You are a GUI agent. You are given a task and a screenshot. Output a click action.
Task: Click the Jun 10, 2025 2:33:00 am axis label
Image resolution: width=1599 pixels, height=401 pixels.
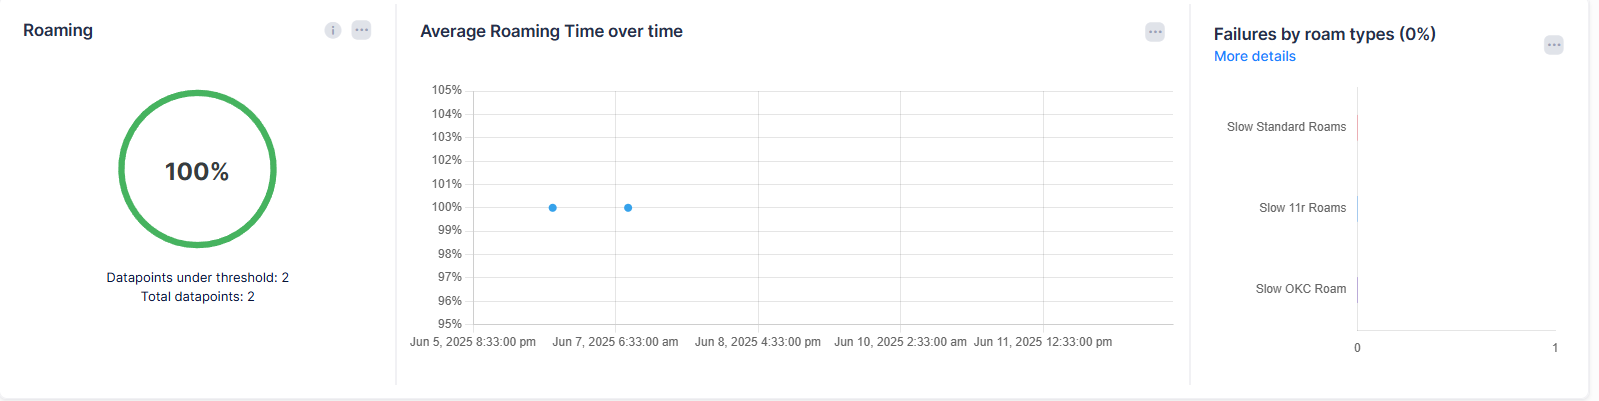point(900,342)
